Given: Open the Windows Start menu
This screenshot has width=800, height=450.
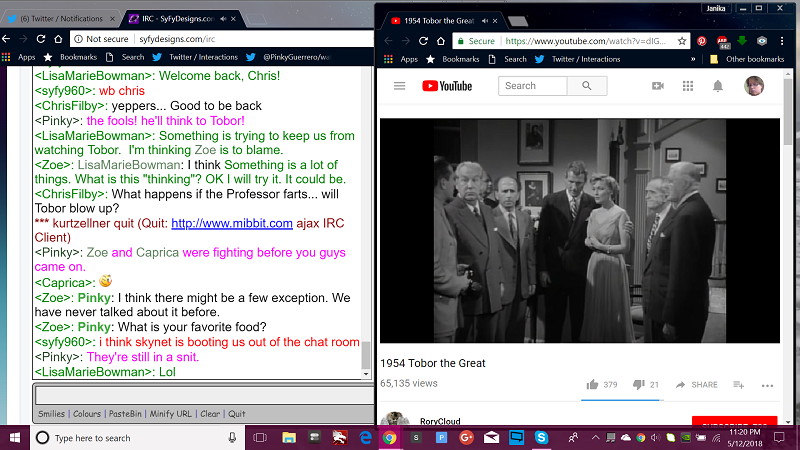Looking at the screenshot, I should coord(15,438).
